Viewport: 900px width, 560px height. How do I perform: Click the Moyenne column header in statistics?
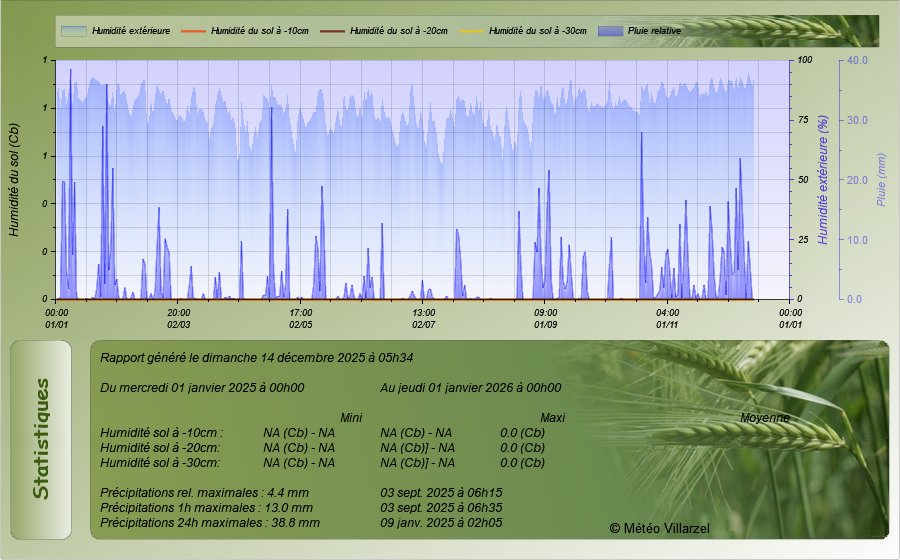pos(764,417)
